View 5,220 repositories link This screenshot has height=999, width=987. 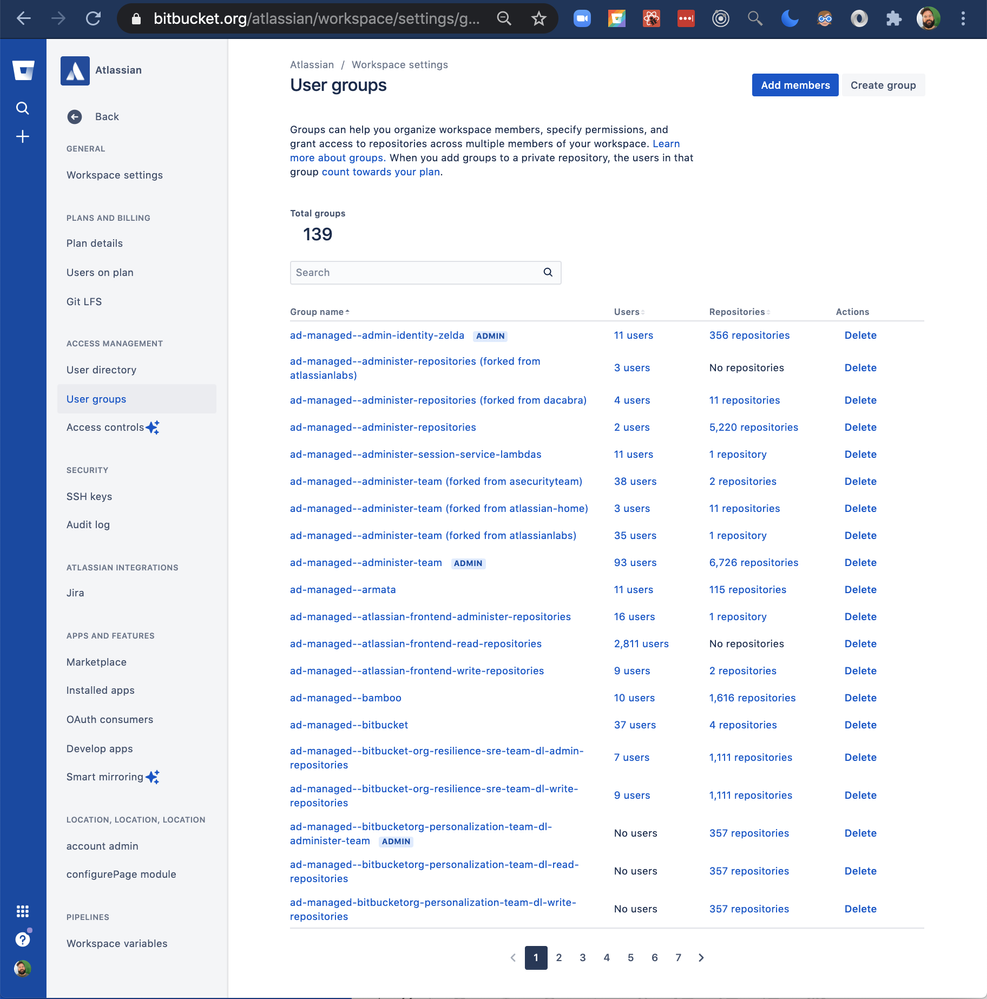click(753, 427)
